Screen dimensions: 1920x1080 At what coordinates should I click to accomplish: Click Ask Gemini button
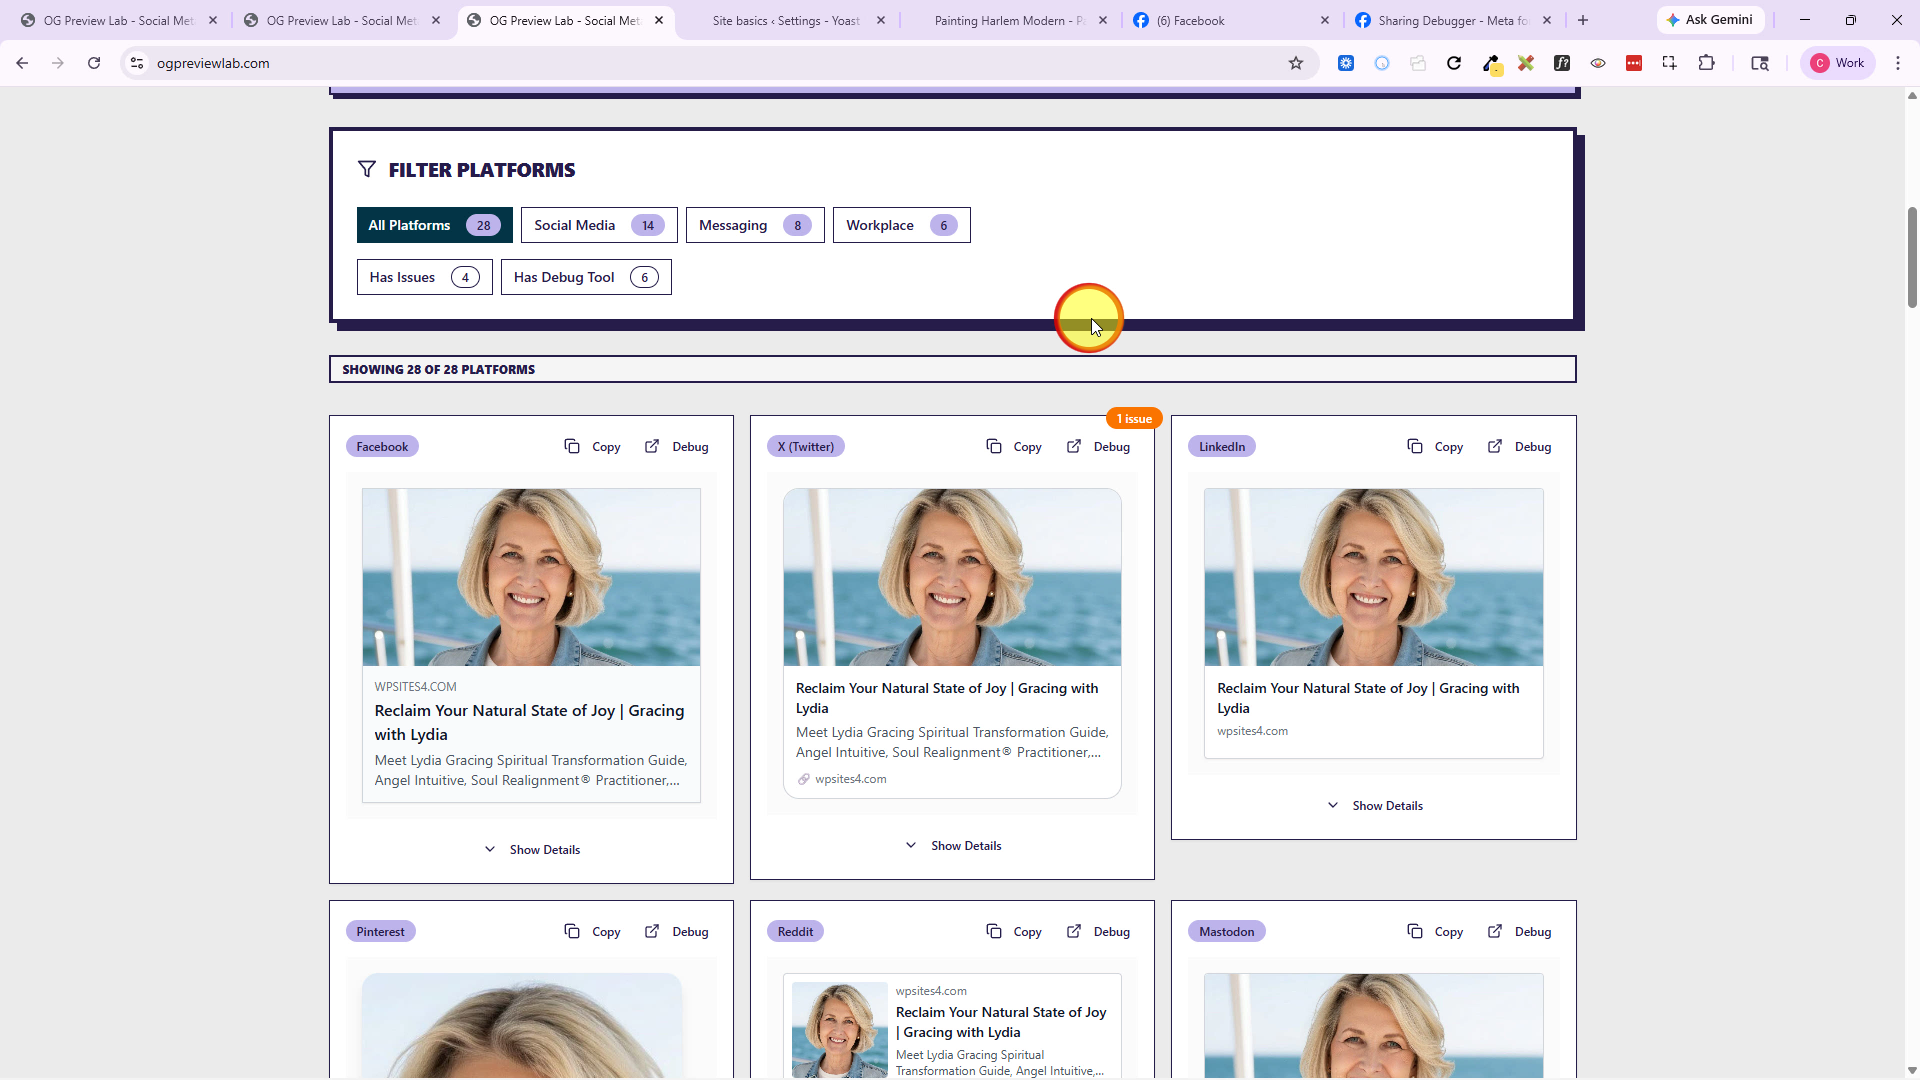pos(1710,20)
